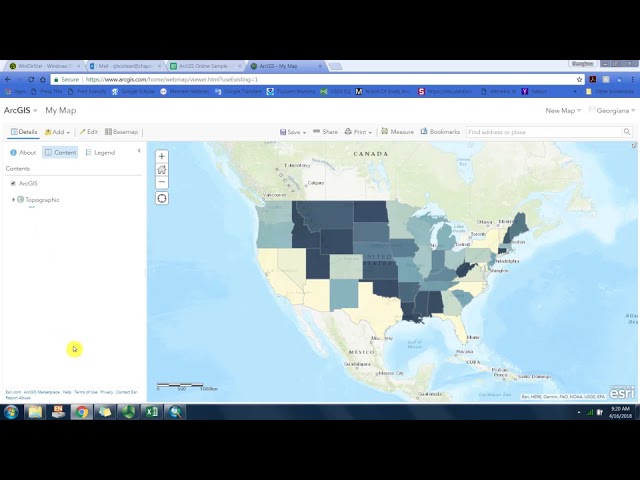Close the ArcGIS My Map tab
Screen dimensions: 640x480
pyautogui.click(x=320, y=66)
